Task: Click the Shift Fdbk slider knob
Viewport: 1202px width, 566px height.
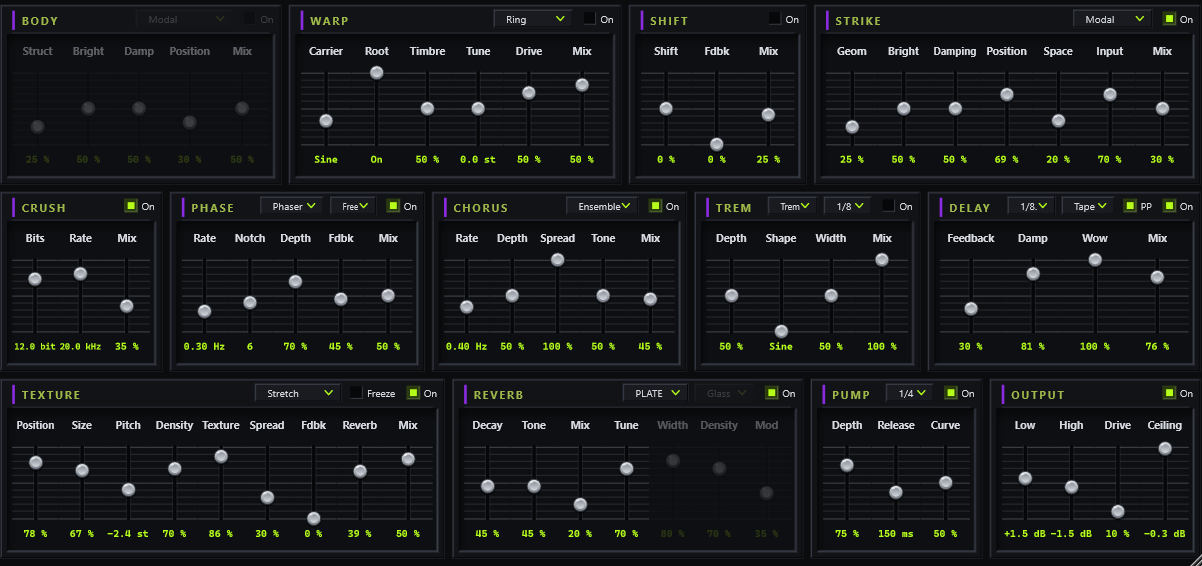Action: point(716,144)
